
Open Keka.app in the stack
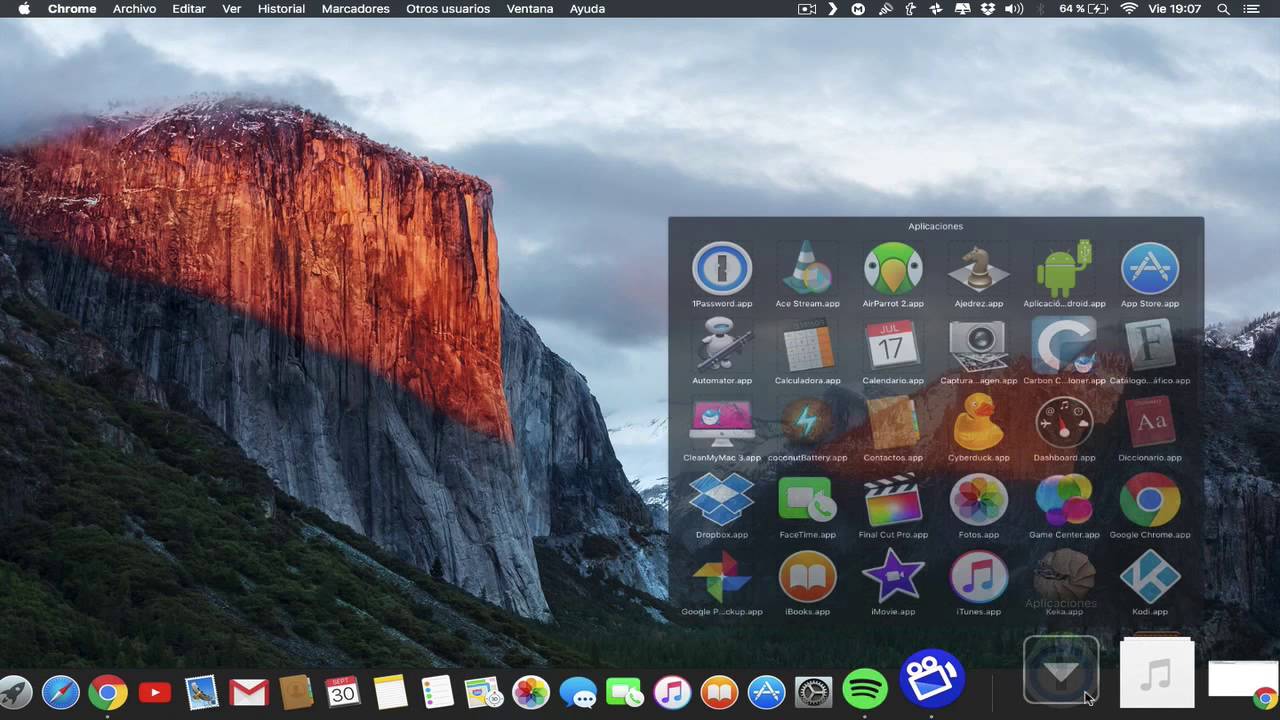click(x=1064, y=576)
